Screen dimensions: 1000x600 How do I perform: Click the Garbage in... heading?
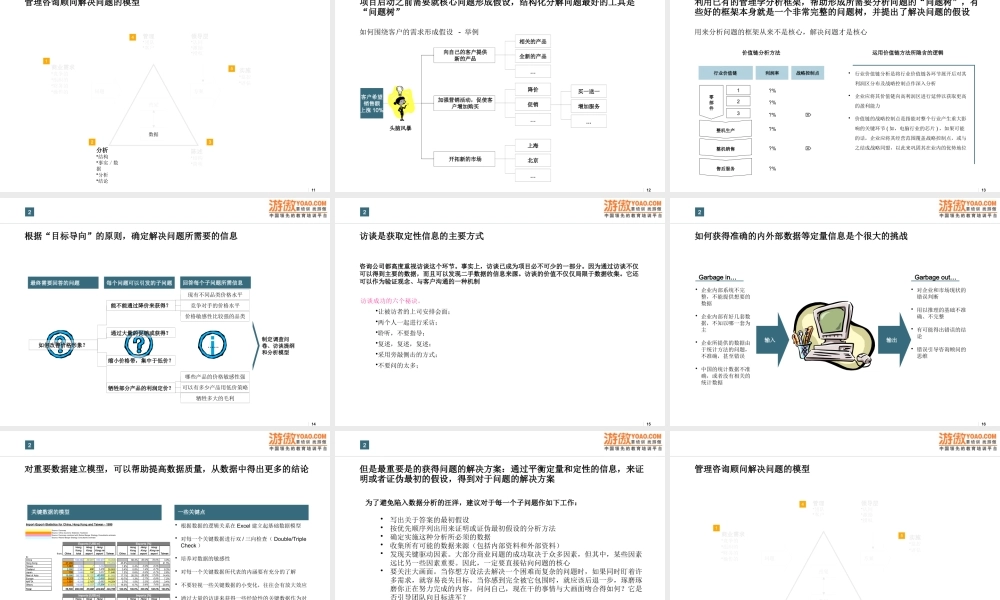(717, 277)
